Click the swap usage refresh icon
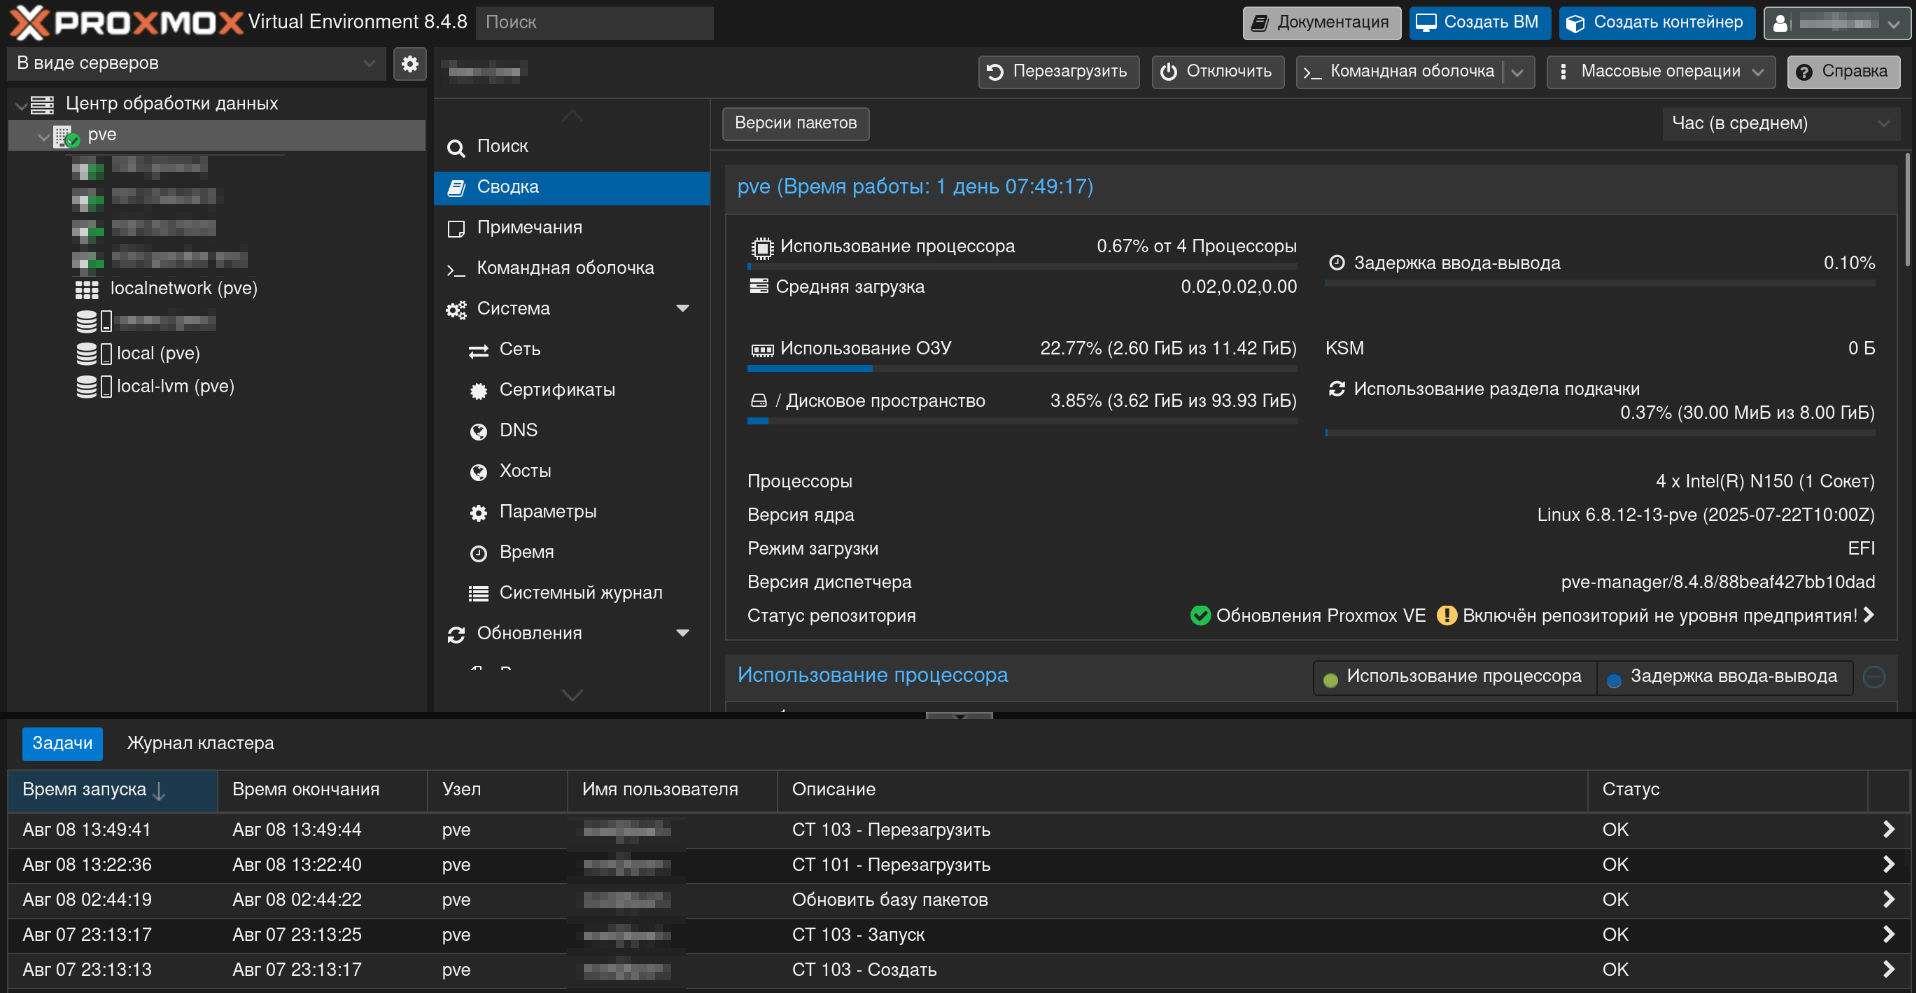Screen dimensions: 1916x993 point(1337,389)
